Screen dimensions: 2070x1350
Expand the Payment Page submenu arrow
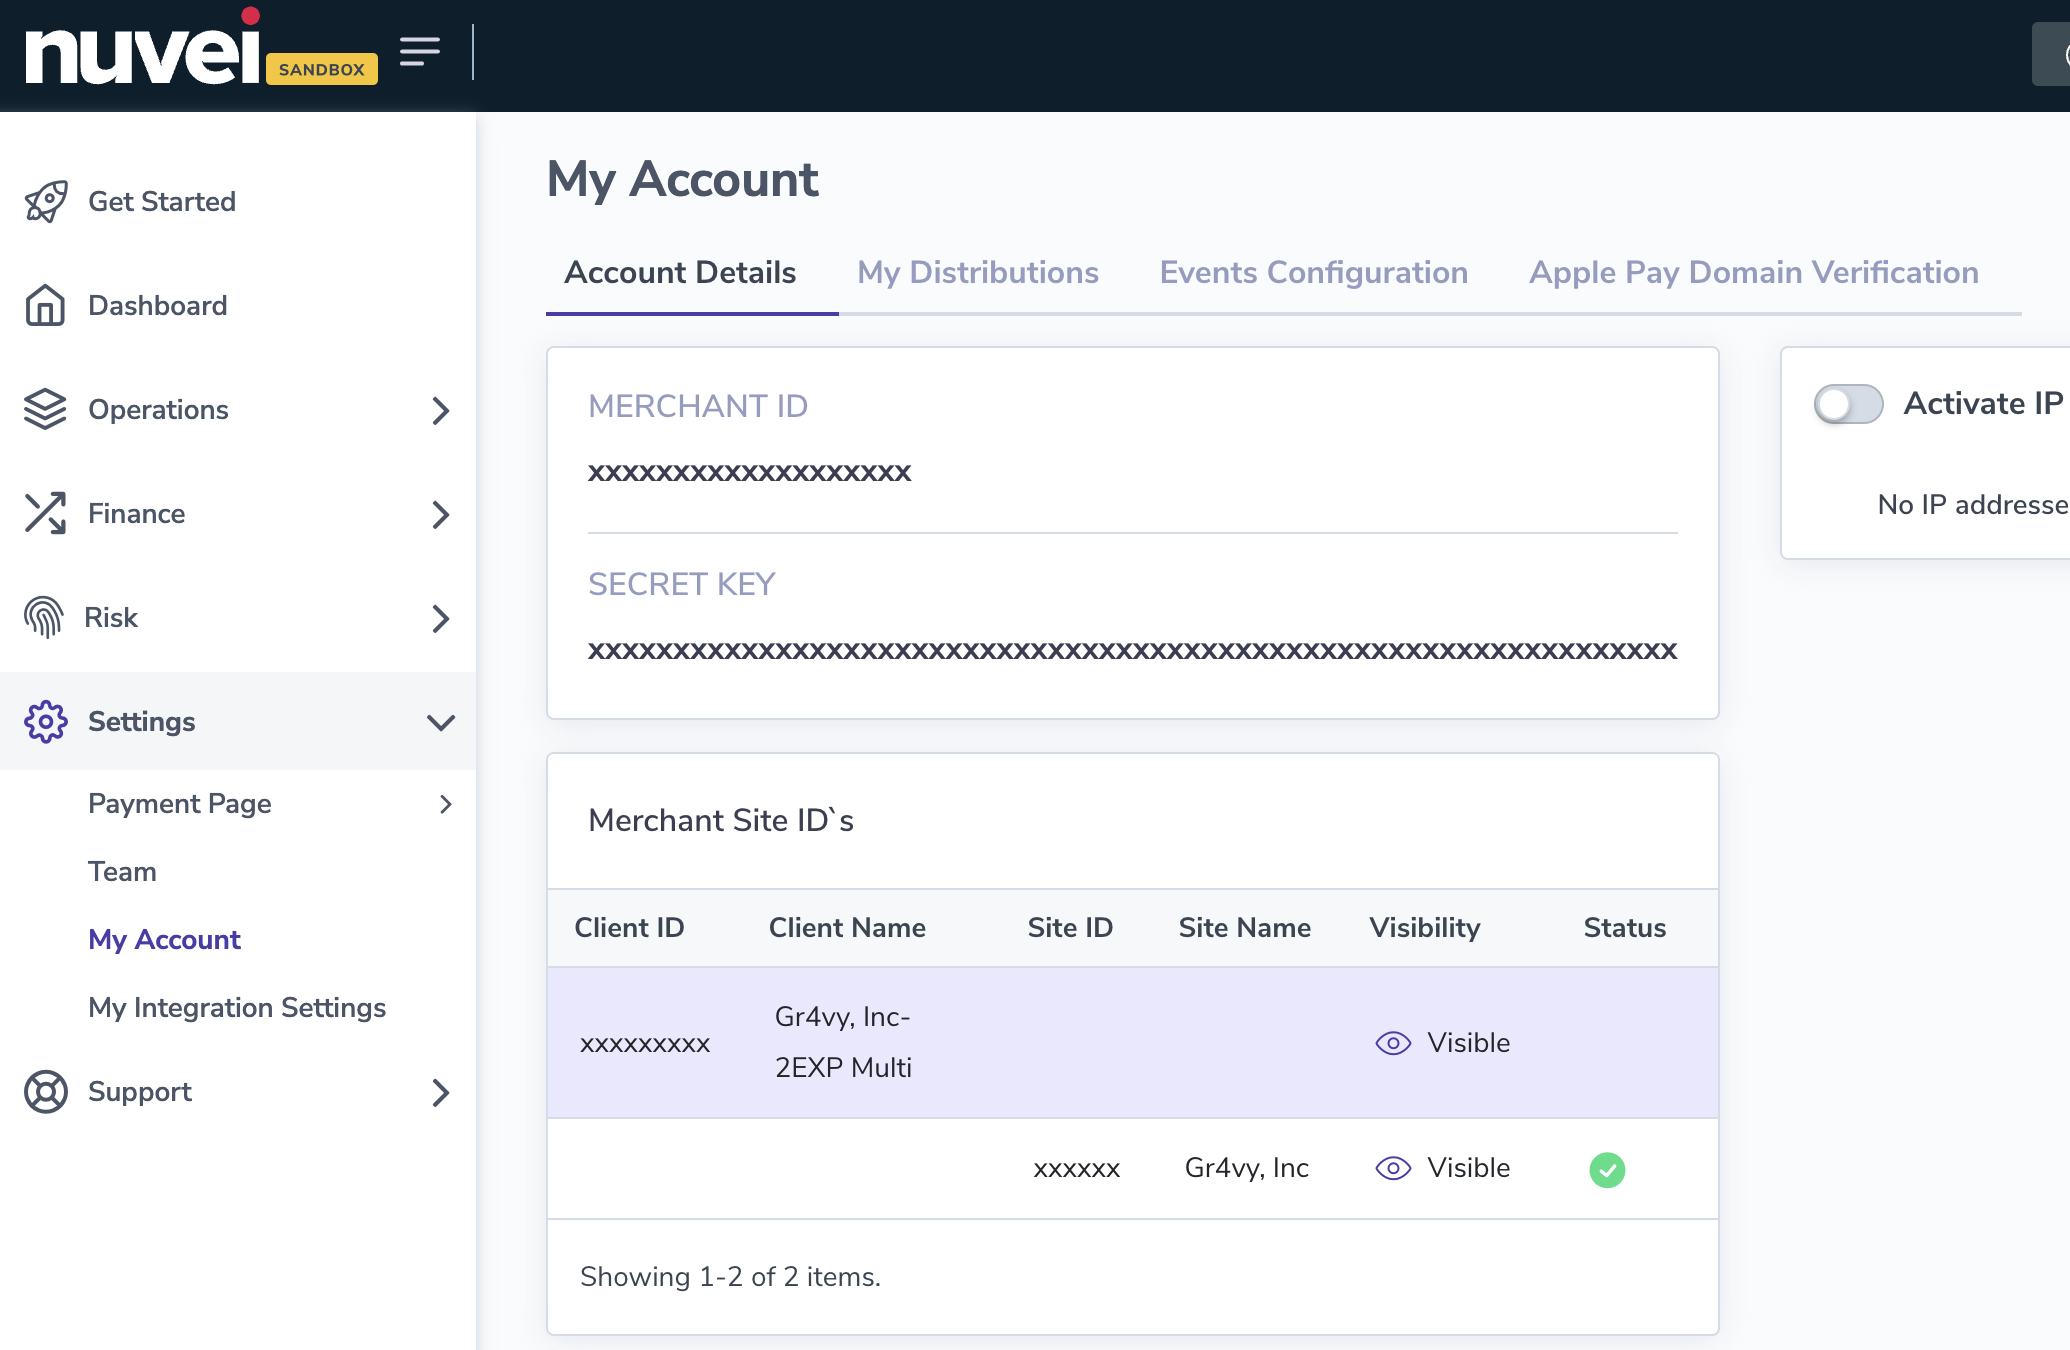(446, 804)
